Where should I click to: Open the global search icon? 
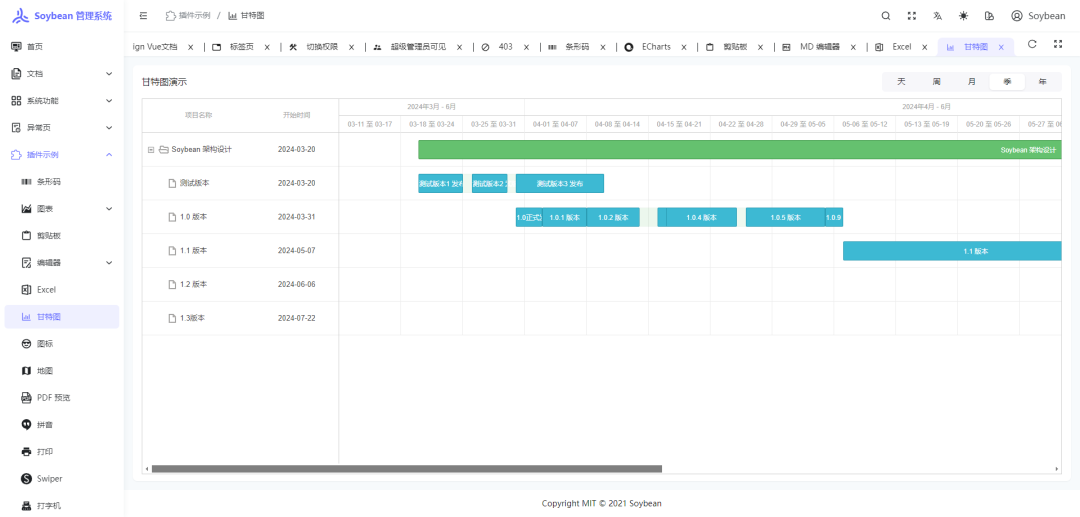pos(886,16)
